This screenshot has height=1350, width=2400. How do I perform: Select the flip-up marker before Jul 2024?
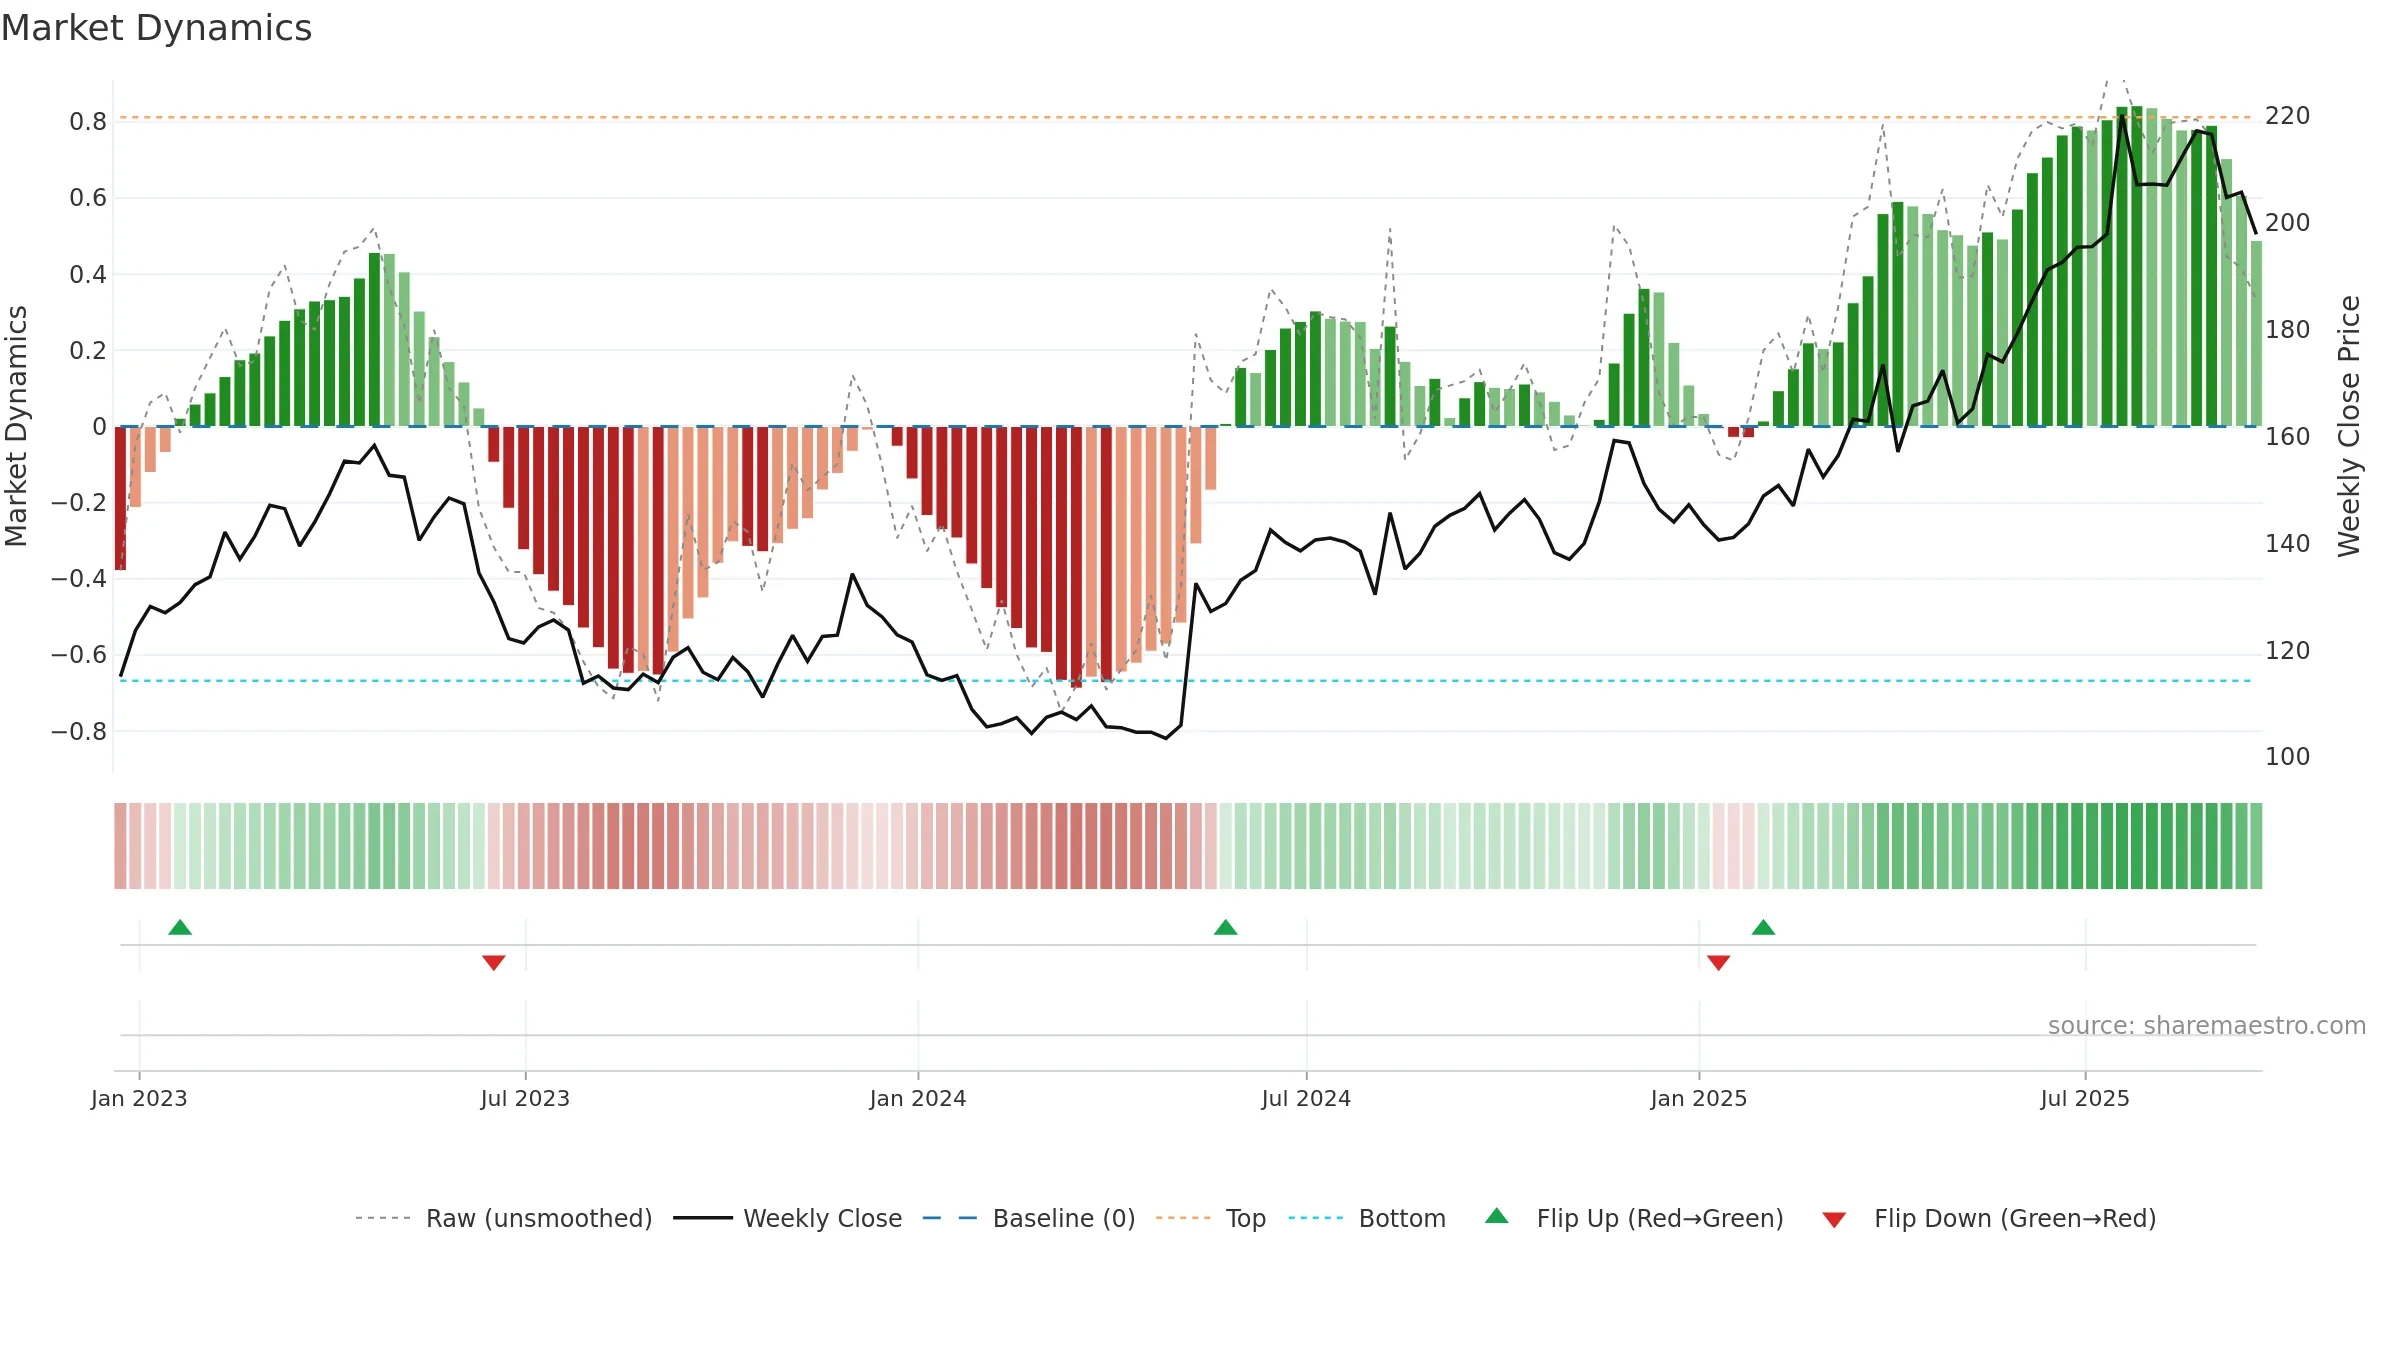(x=1226, y=927)
